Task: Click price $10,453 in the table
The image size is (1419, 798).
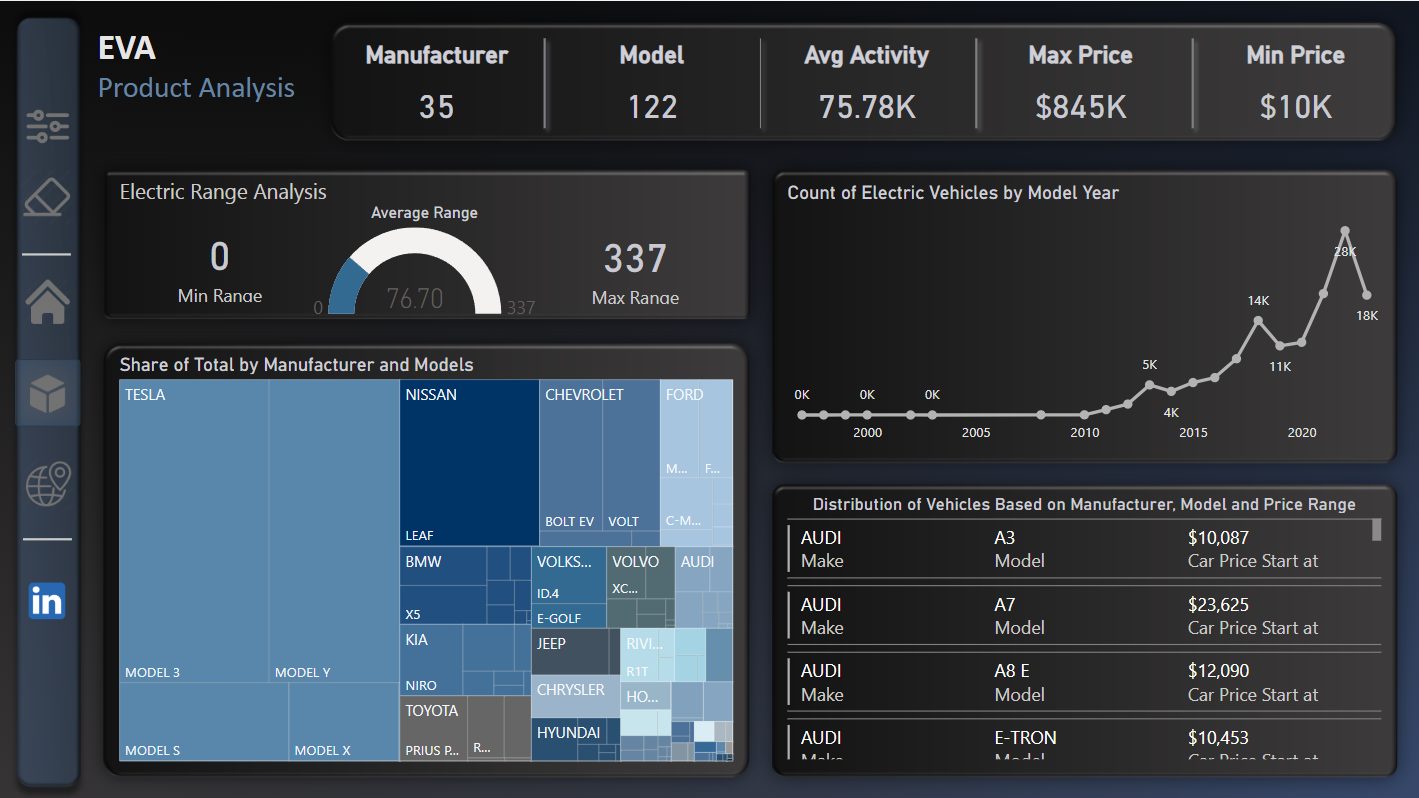Action: tap(1218, 737)
